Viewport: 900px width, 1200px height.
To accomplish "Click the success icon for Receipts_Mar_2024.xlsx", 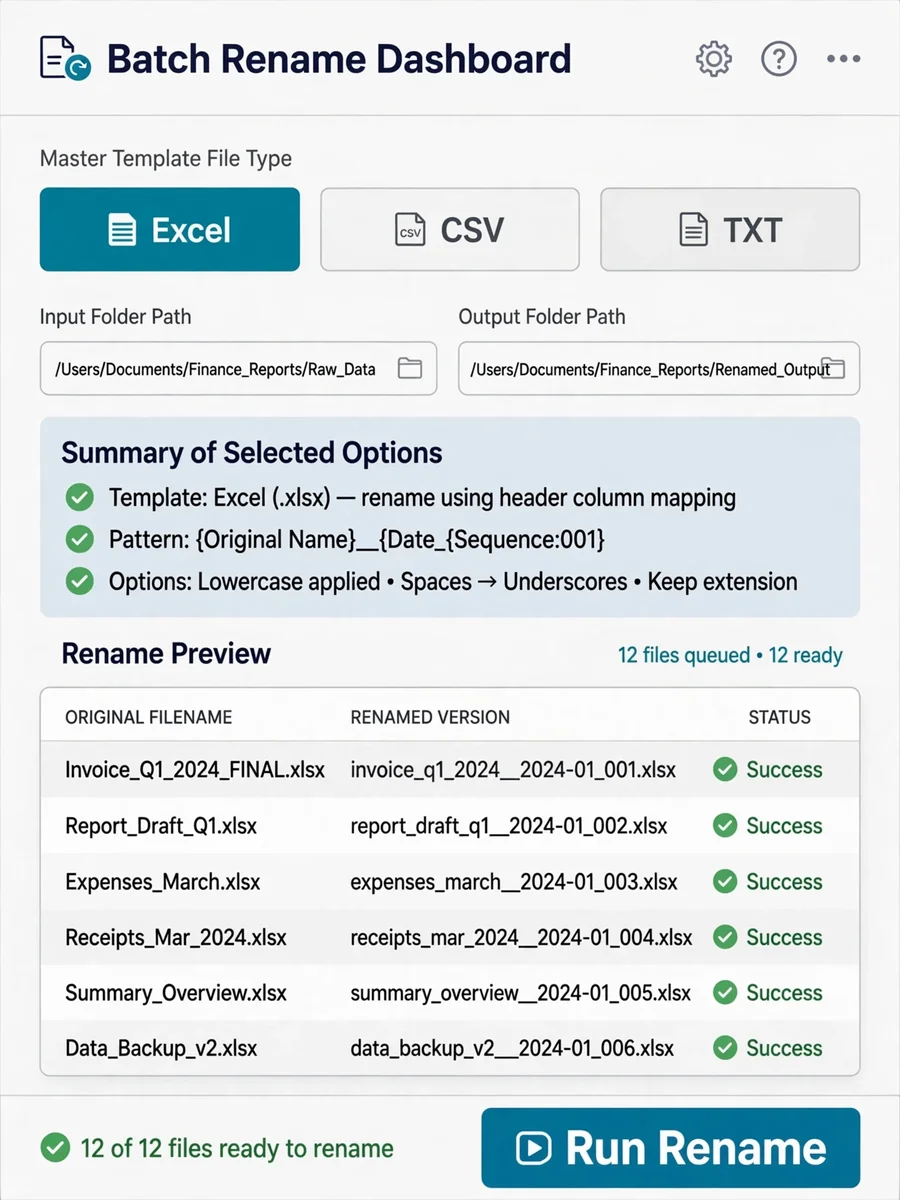I will tap(725, 937).
